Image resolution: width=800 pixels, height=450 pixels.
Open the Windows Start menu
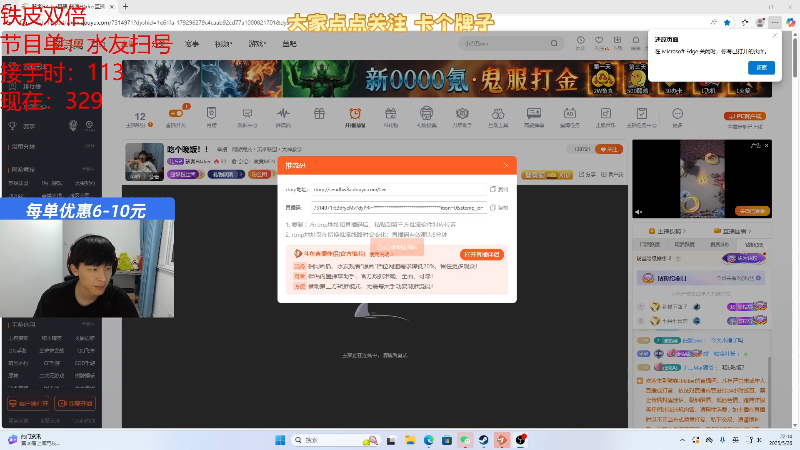280,440
